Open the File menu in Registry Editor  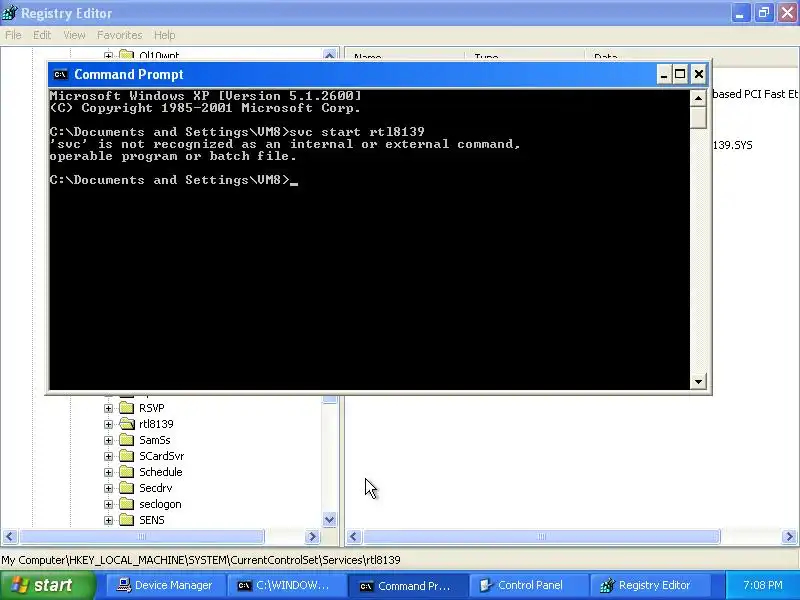pos(13,35)
